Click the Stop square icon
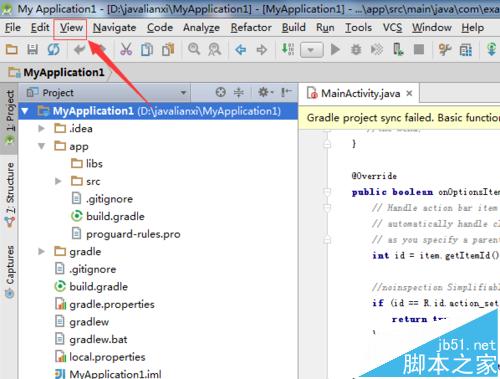 click(419, 50)
